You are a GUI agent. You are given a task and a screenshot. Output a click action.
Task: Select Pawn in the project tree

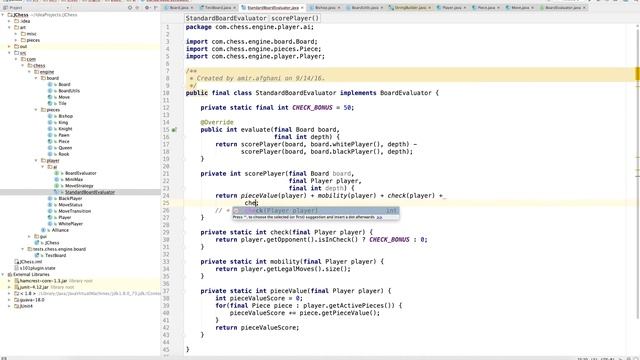point(64,135)
